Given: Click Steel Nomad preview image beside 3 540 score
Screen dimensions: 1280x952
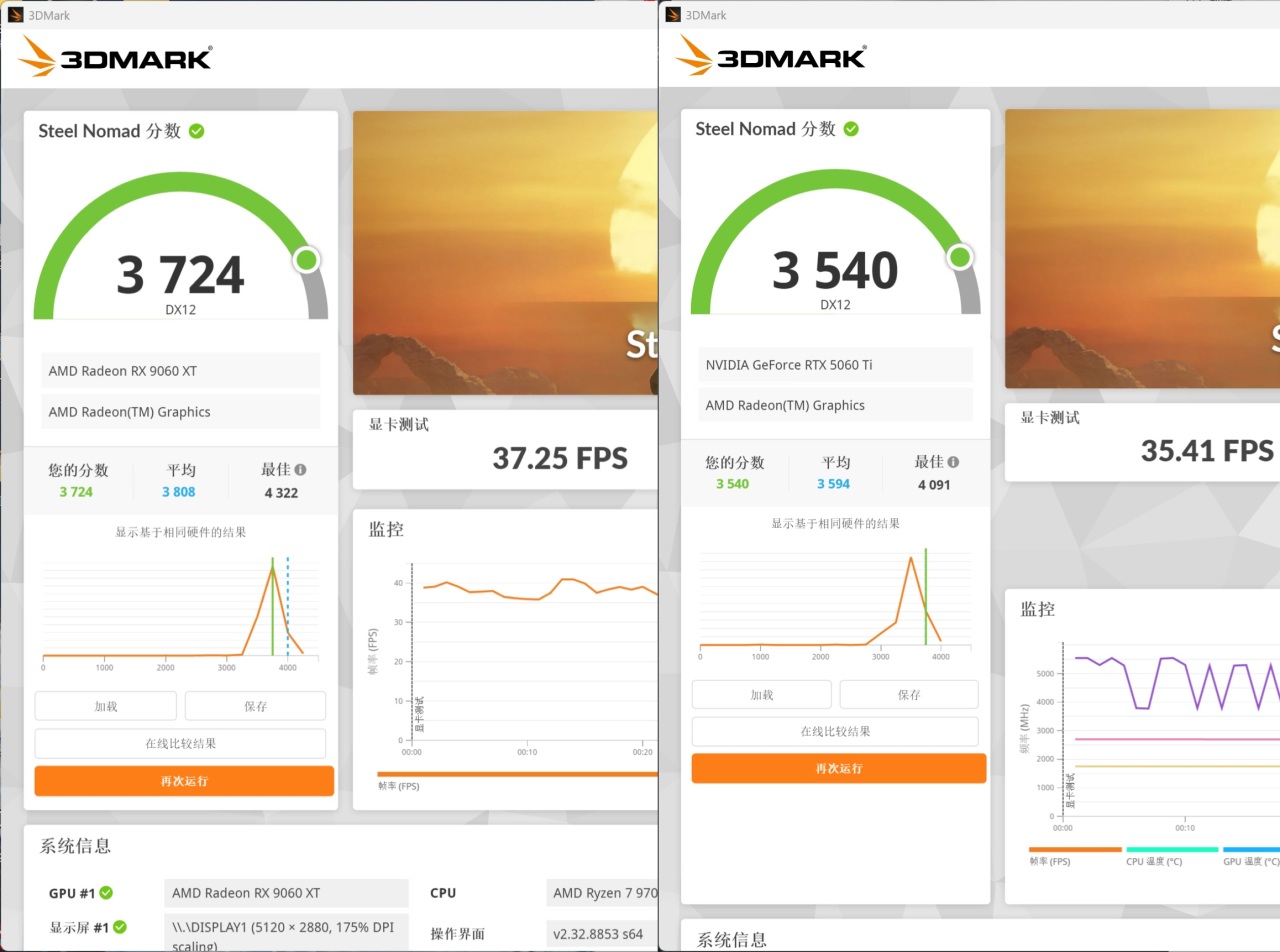Looking at the screenshot, I should [x=1142, y=248].
